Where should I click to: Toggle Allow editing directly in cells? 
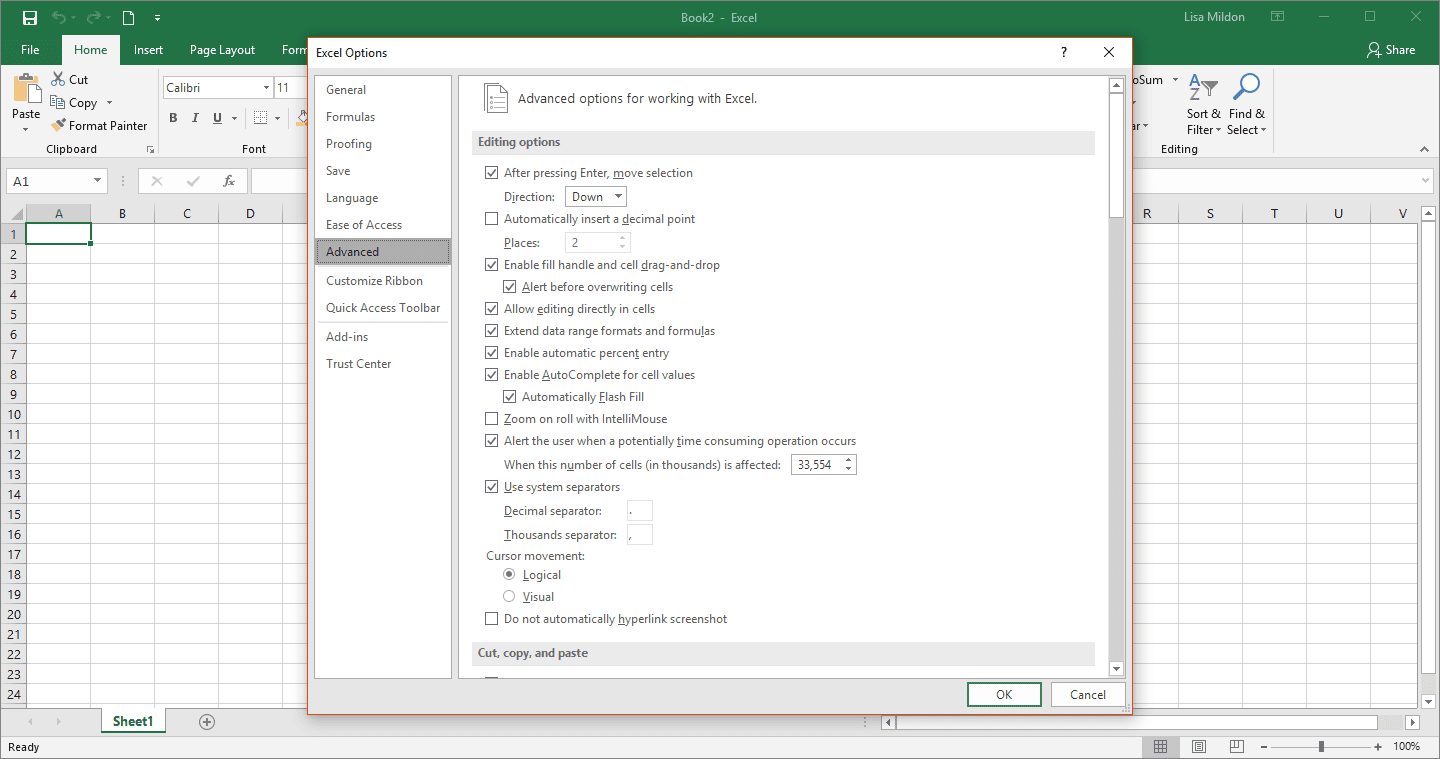tap(491, 309)
